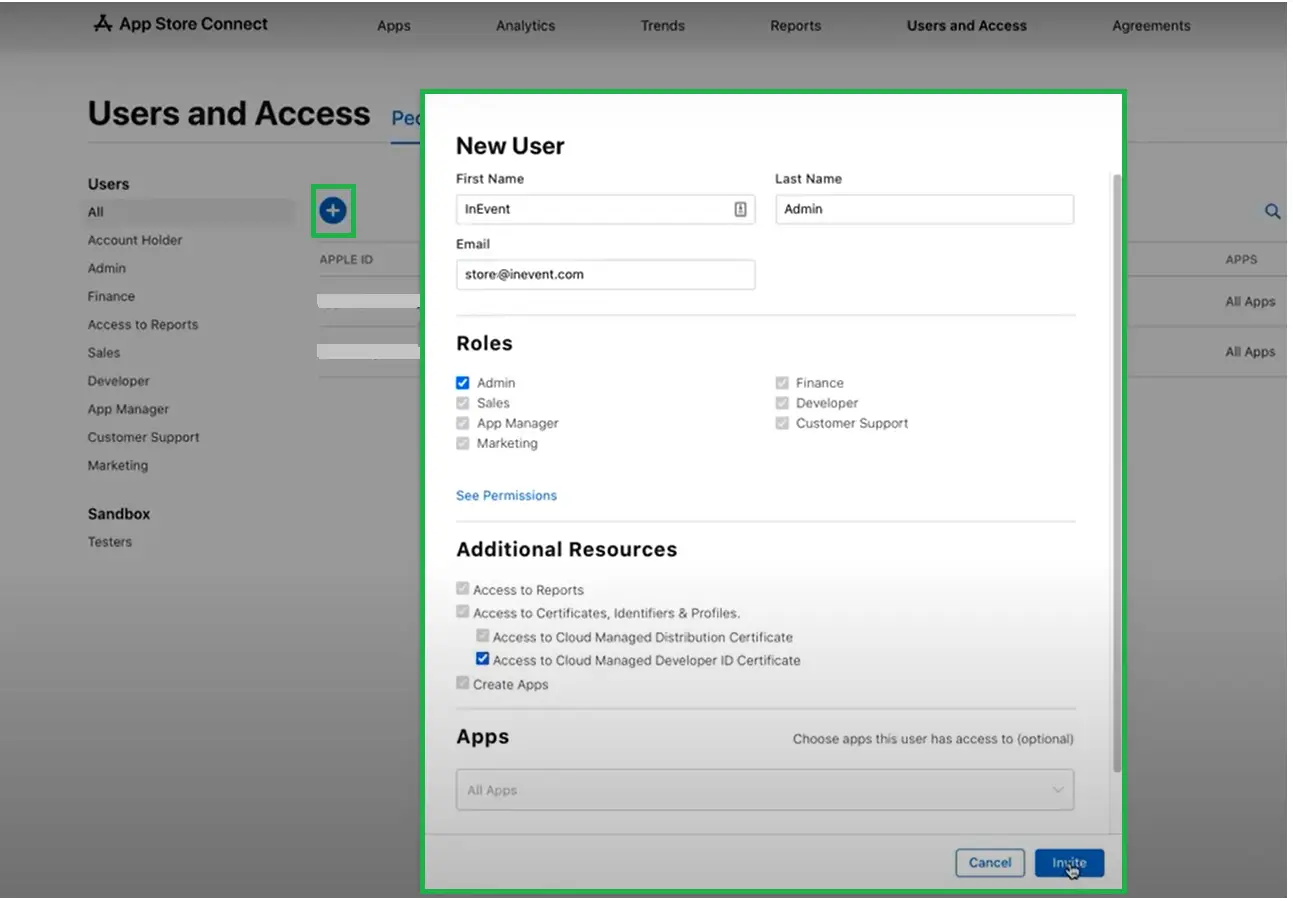Click the Email input field
The image size is (1293, 901).
tap(605, 274)
